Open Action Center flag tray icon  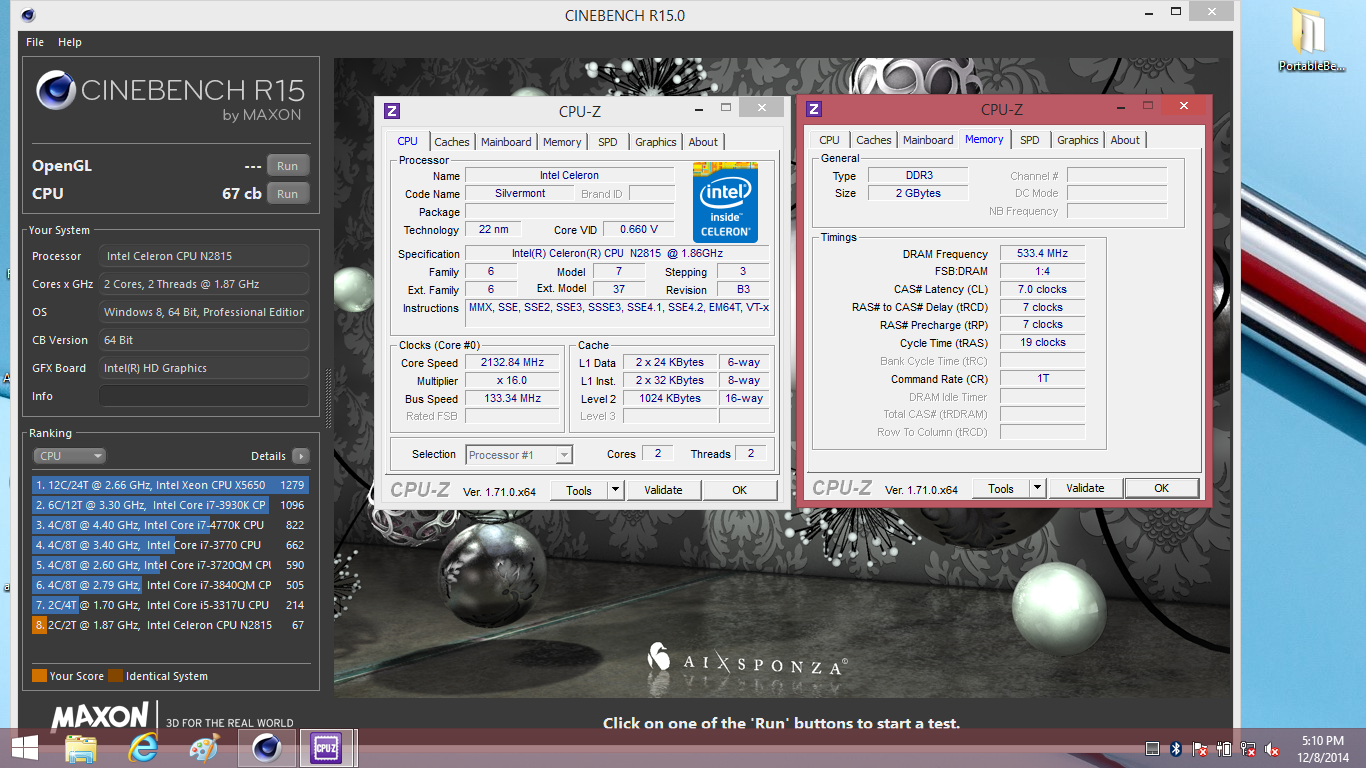pos(1200,749)
